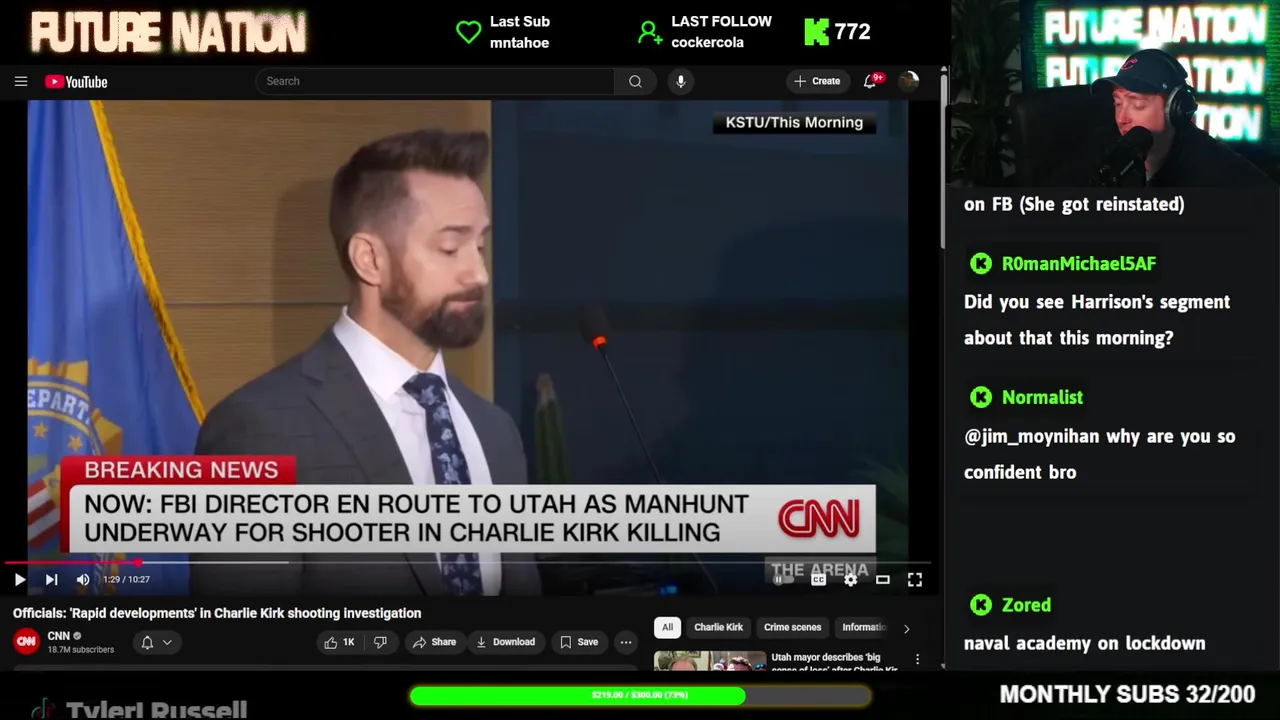Play the paused CNN video
The width and height of the screenshot is (1280, 720).
coord(19,579)
